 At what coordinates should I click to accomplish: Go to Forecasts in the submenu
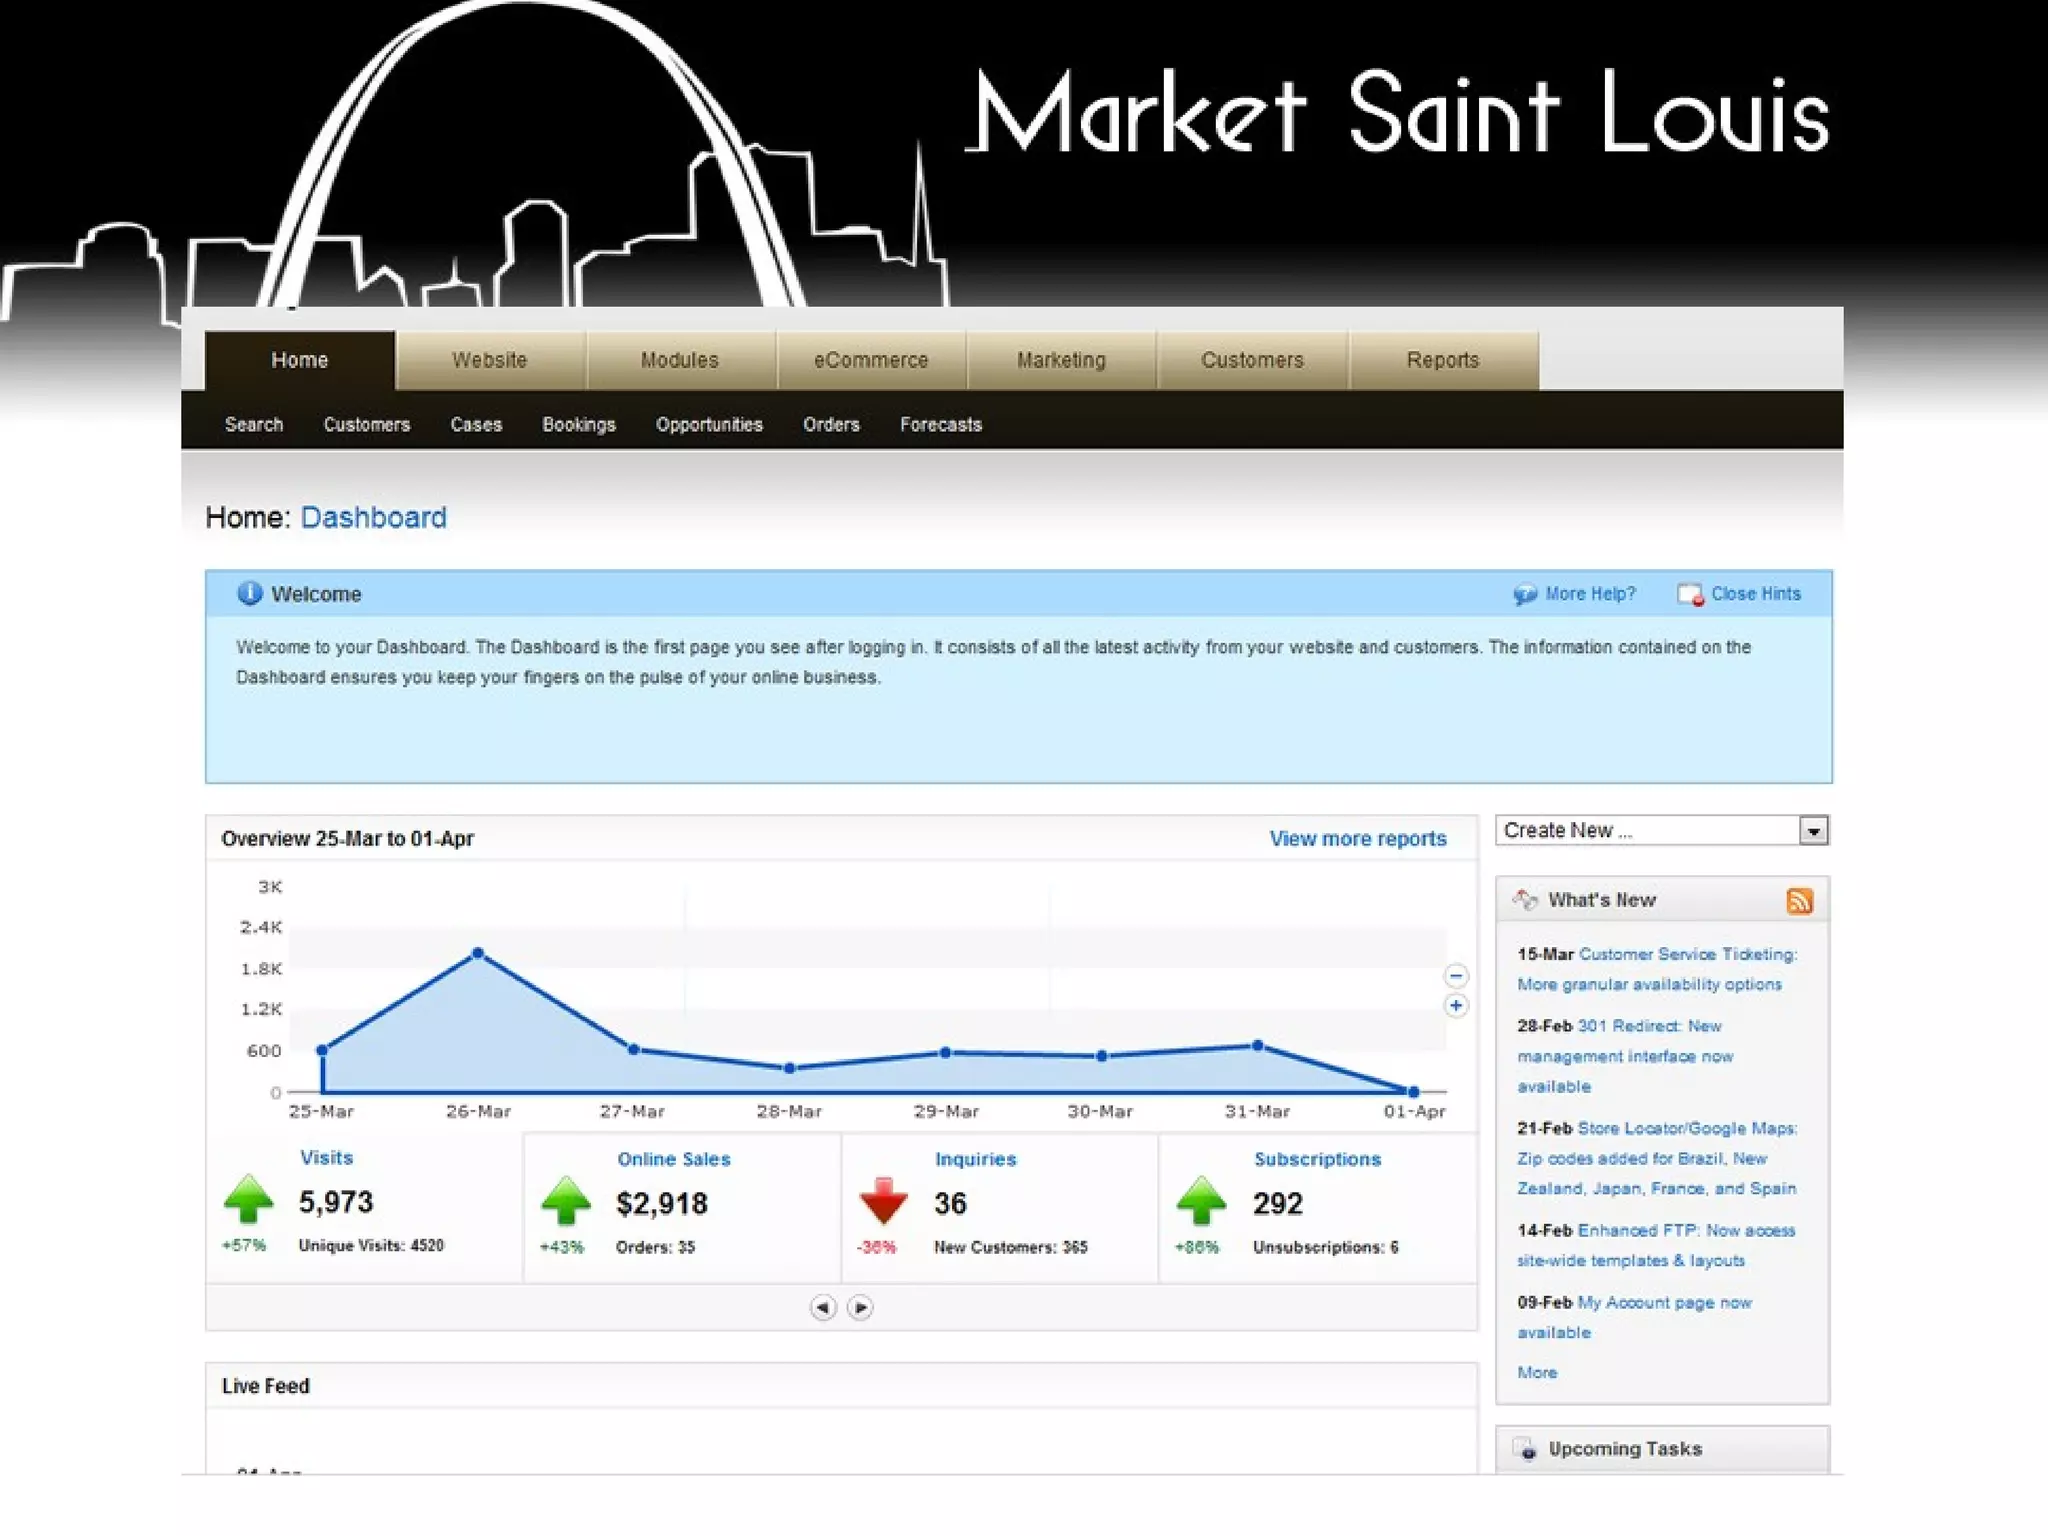940,424
